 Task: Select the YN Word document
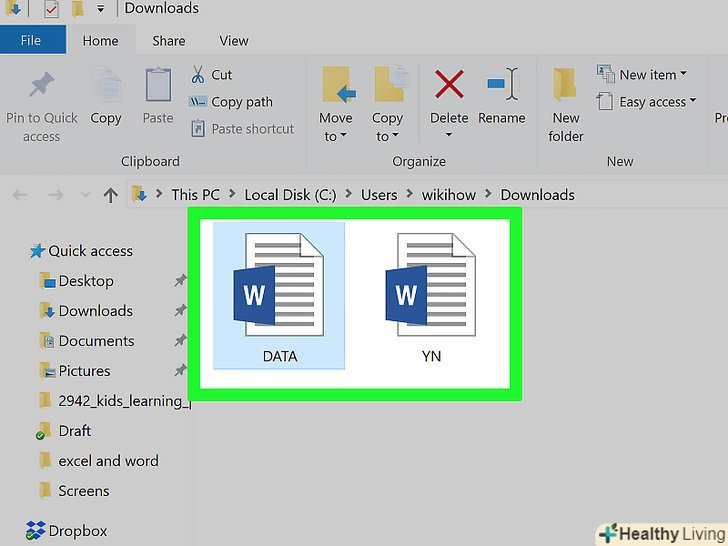tap(430, 296)
